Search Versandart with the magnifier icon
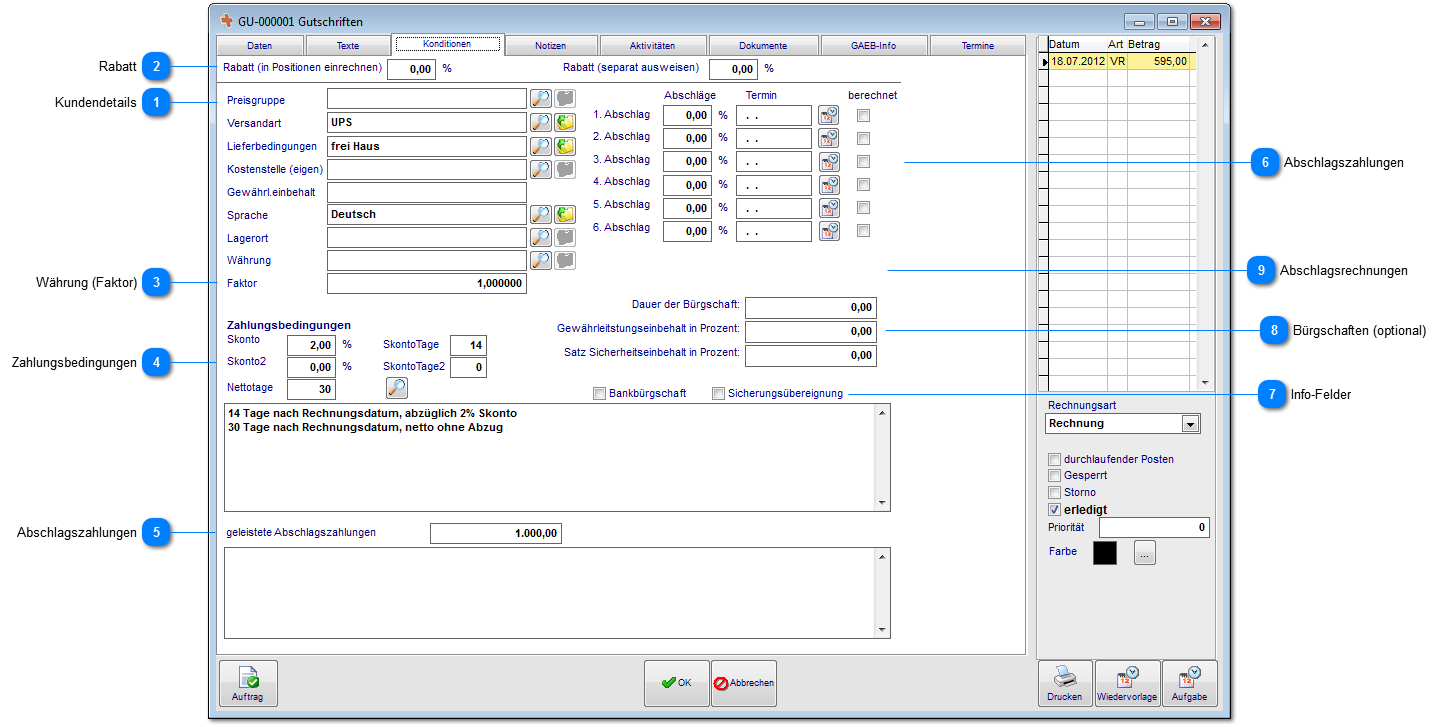 click(x=541, y=122)
